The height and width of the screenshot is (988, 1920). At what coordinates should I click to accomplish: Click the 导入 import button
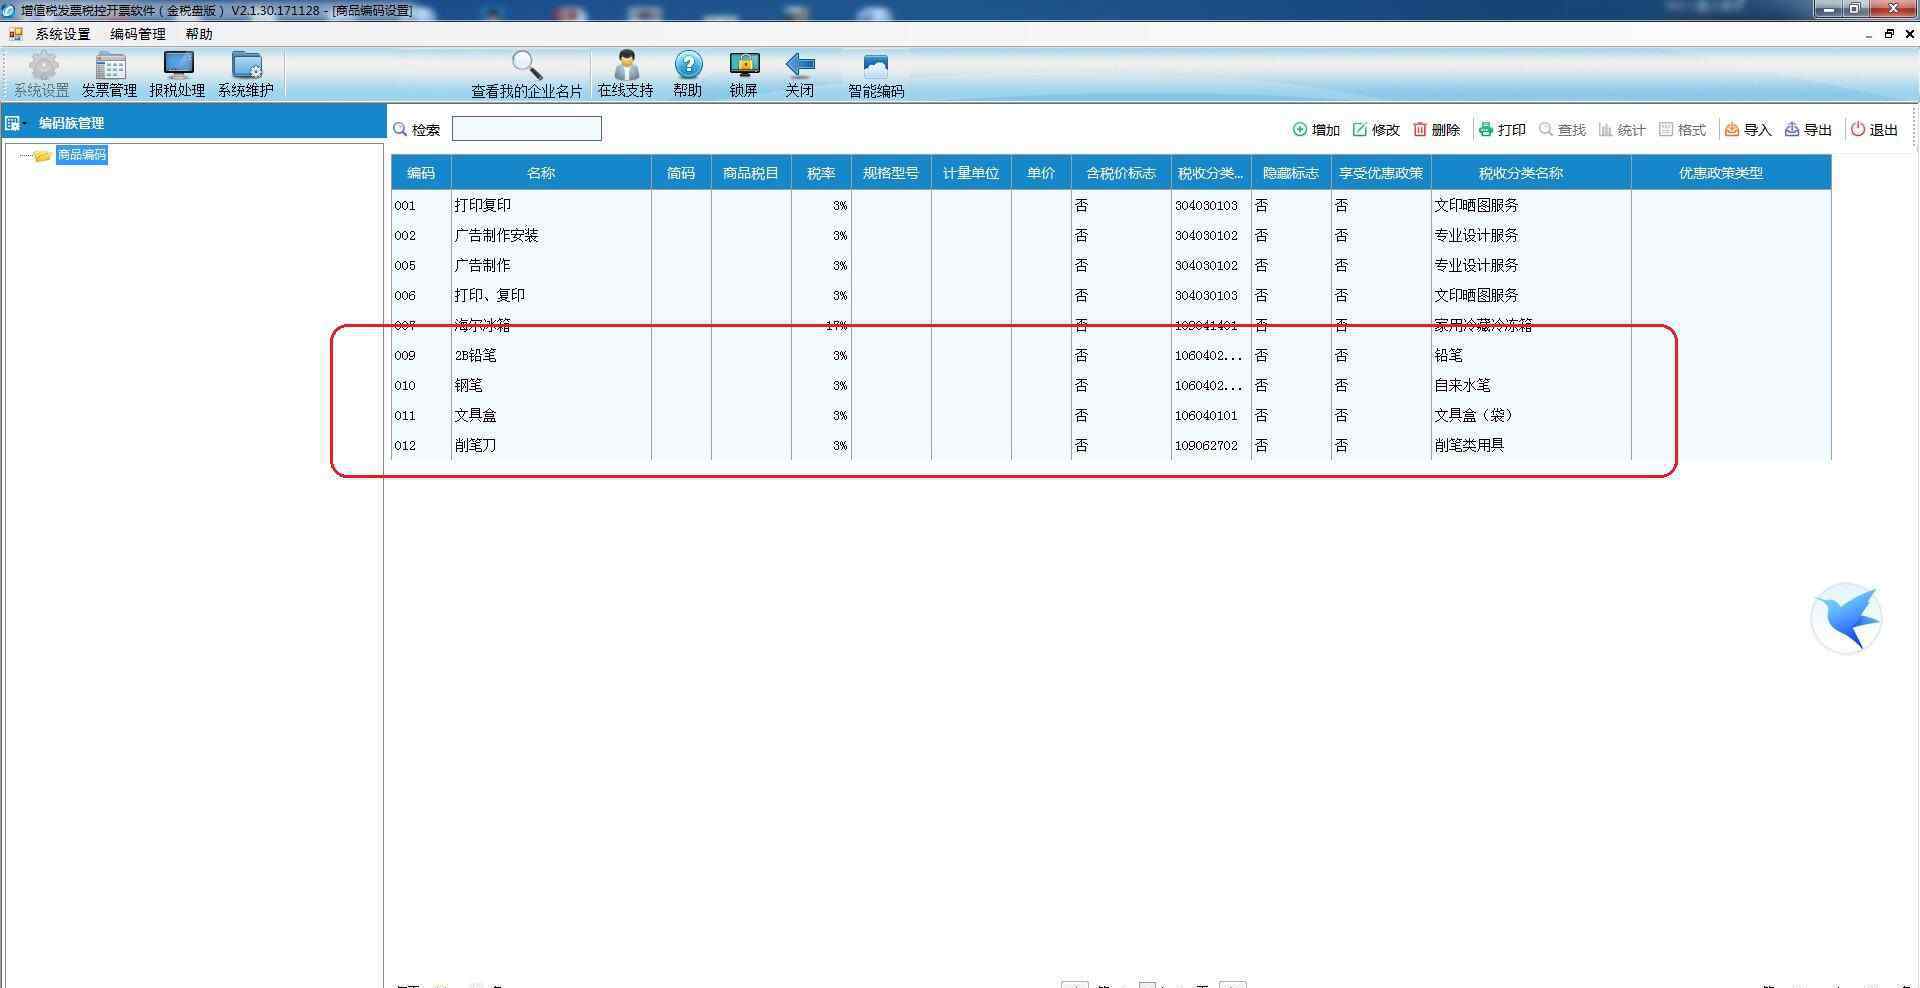pos(1748,130)
